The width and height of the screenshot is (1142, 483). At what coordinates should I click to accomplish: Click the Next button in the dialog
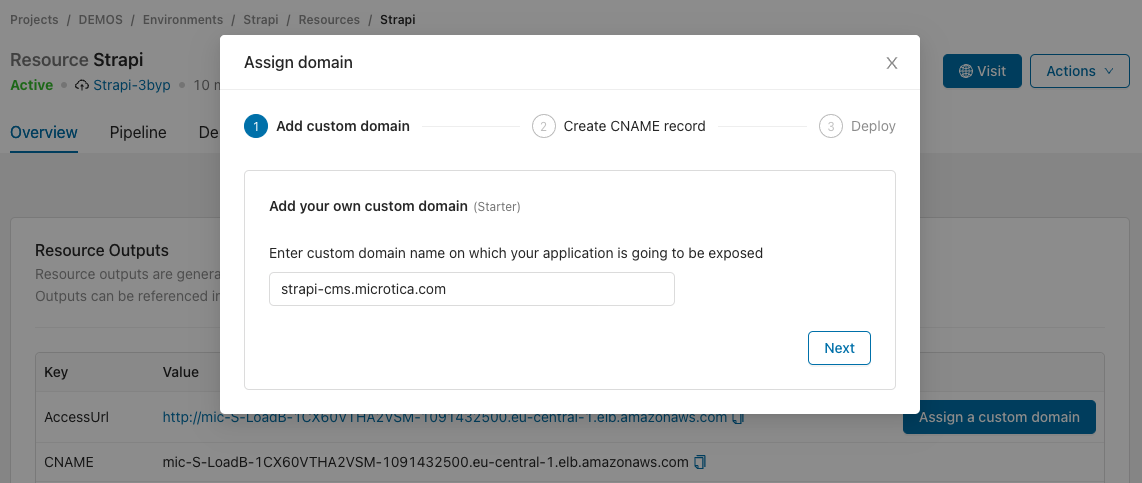coord(839,348)
